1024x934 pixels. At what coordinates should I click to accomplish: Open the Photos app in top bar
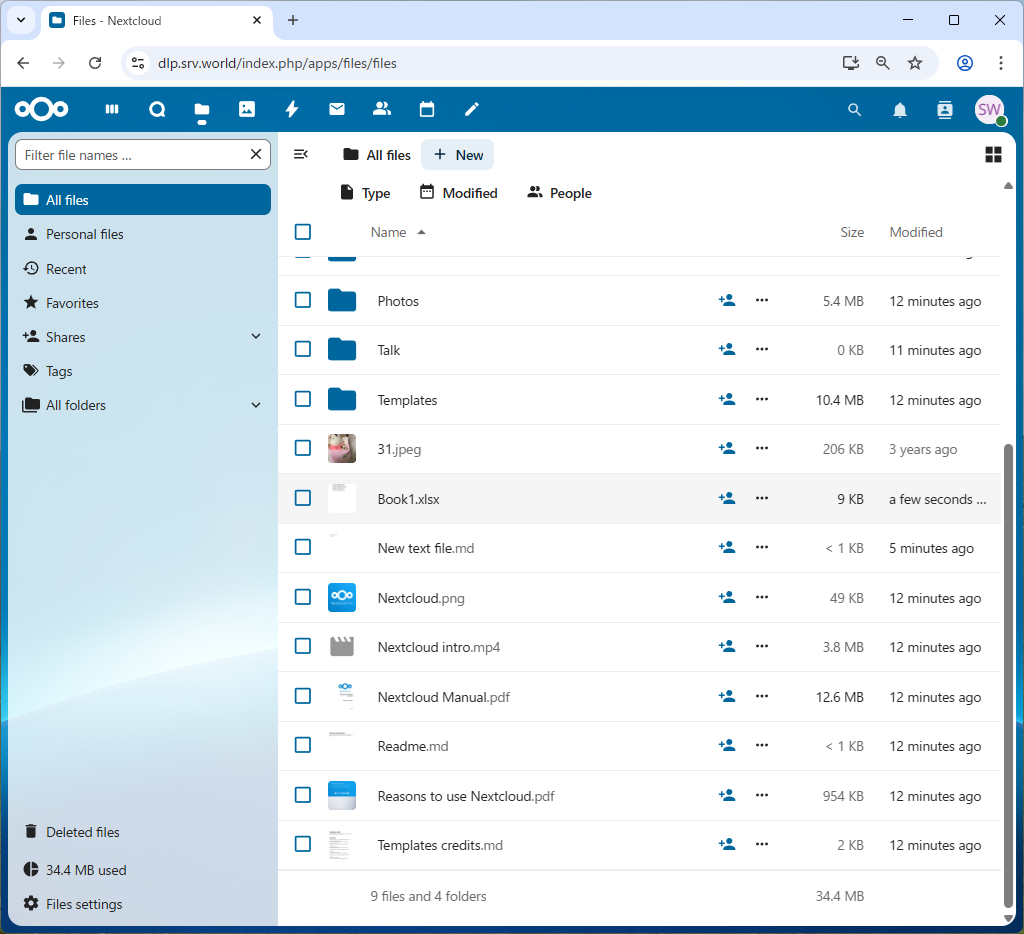click(x=247, y=109)
